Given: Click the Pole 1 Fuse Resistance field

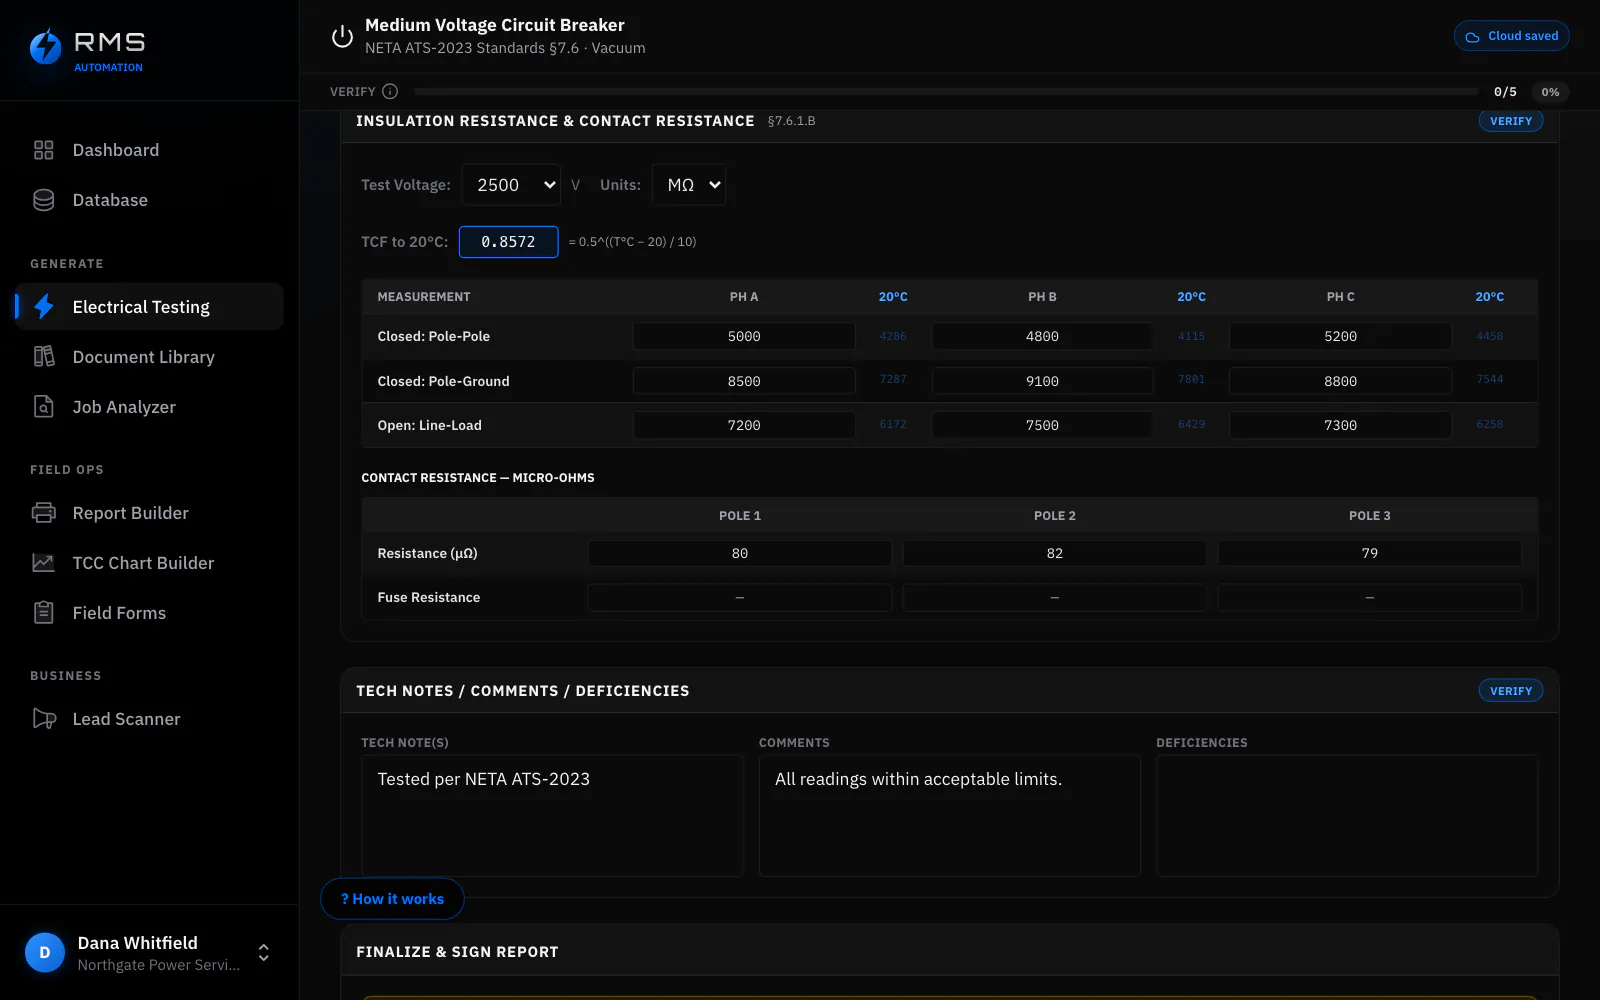Looking at the screenshot, I should (740, 597).
